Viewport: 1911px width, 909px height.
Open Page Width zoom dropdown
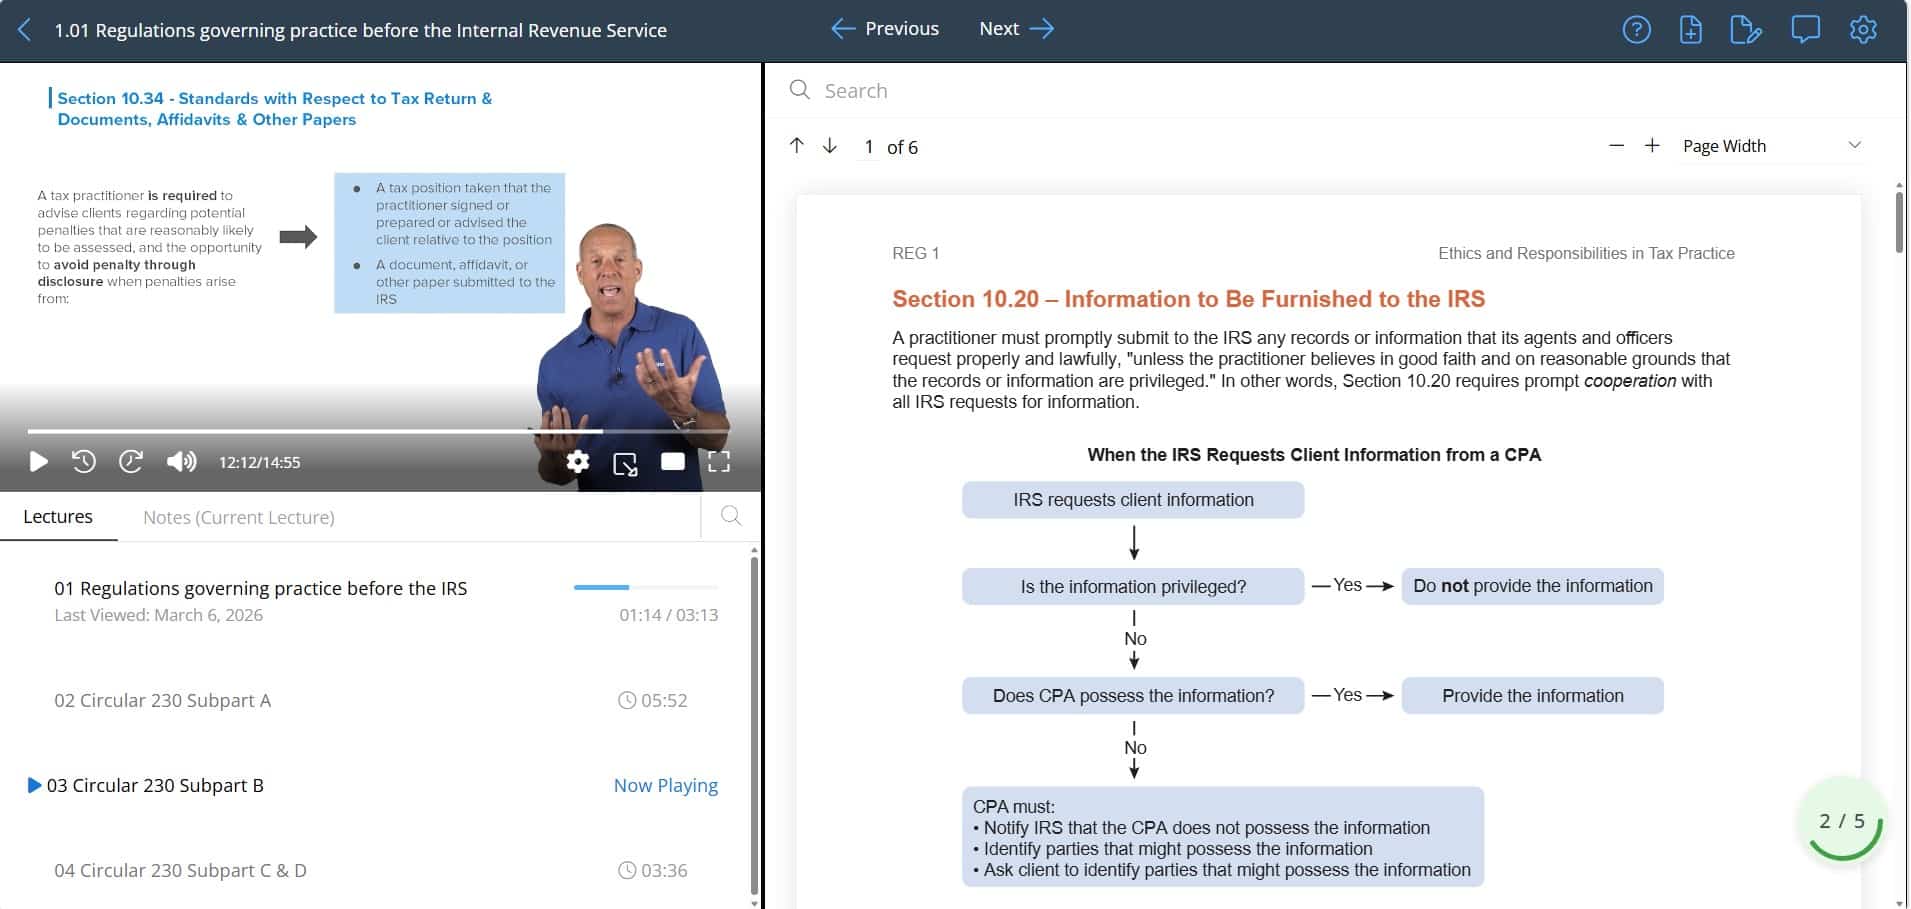pos(1770,146)
